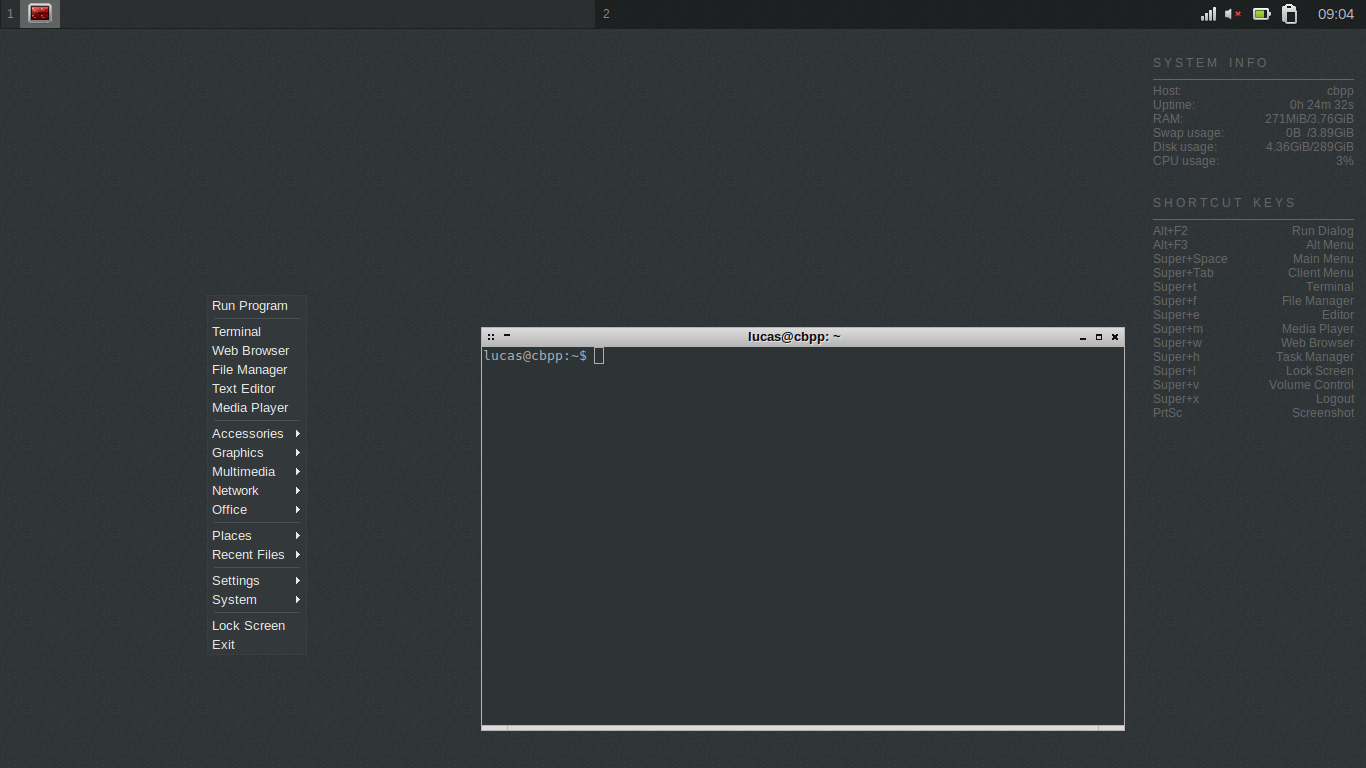Screen dimensions: 1366x768
Task: Switch to workspace 2
Action: 605,14
